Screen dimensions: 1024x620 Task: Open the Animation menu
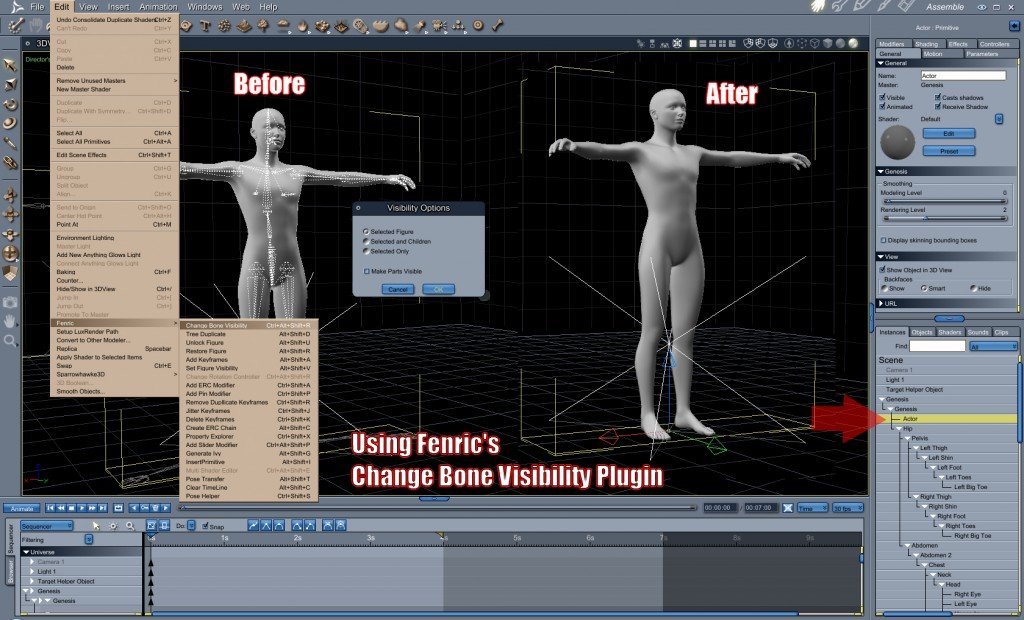(158, 7)
